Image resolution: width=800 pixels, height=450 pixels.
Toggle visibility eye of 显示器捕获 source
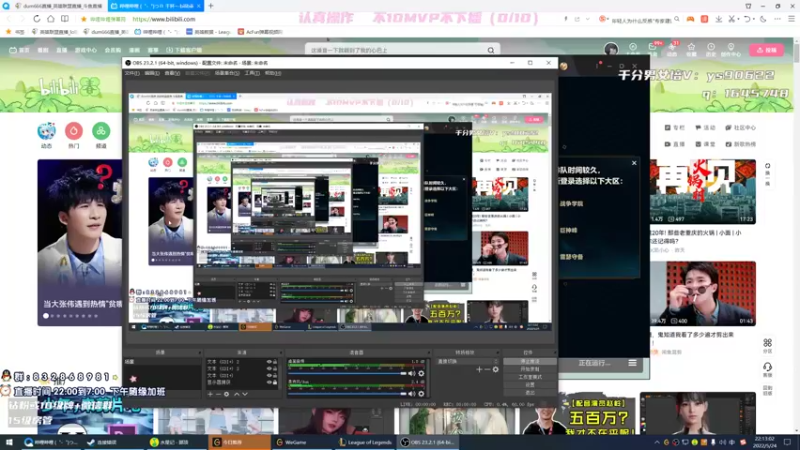269,382
